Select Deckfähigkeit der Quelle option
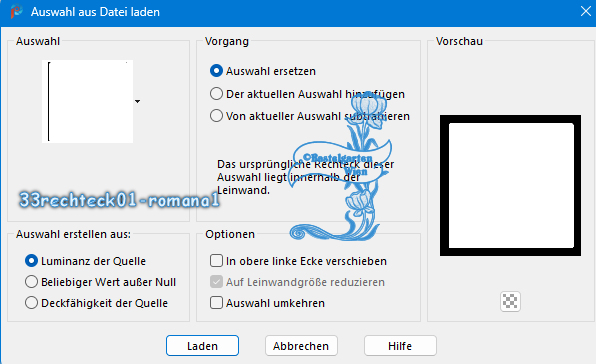The width and height of the screenshot is (596, 364). pos(31,303)
